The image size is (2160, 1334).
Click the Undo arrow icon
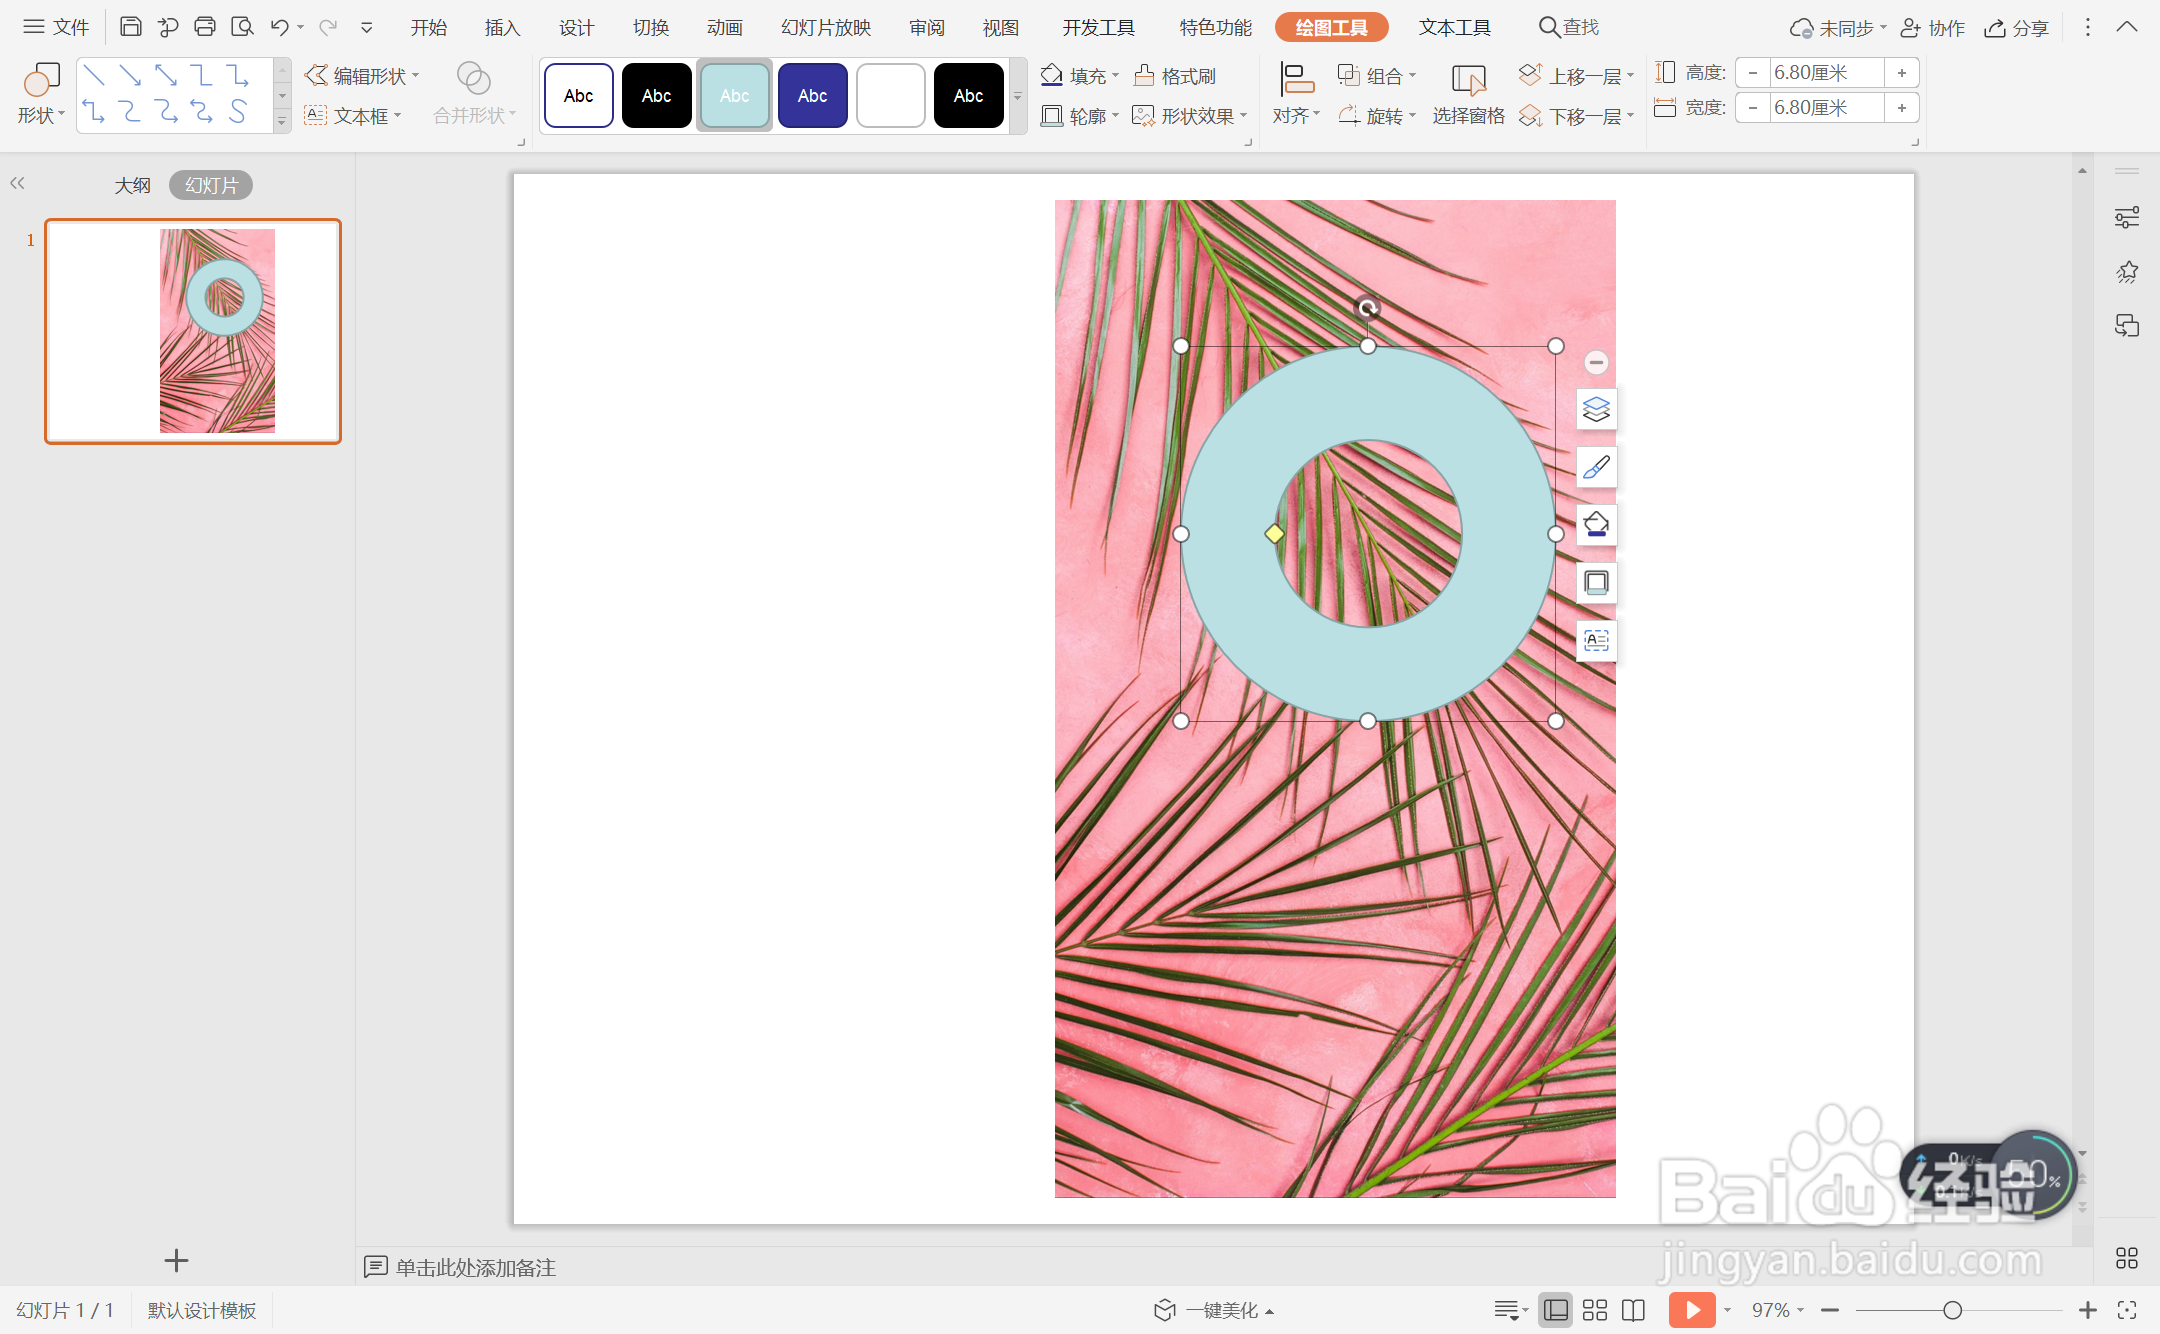tap(280, 27)
